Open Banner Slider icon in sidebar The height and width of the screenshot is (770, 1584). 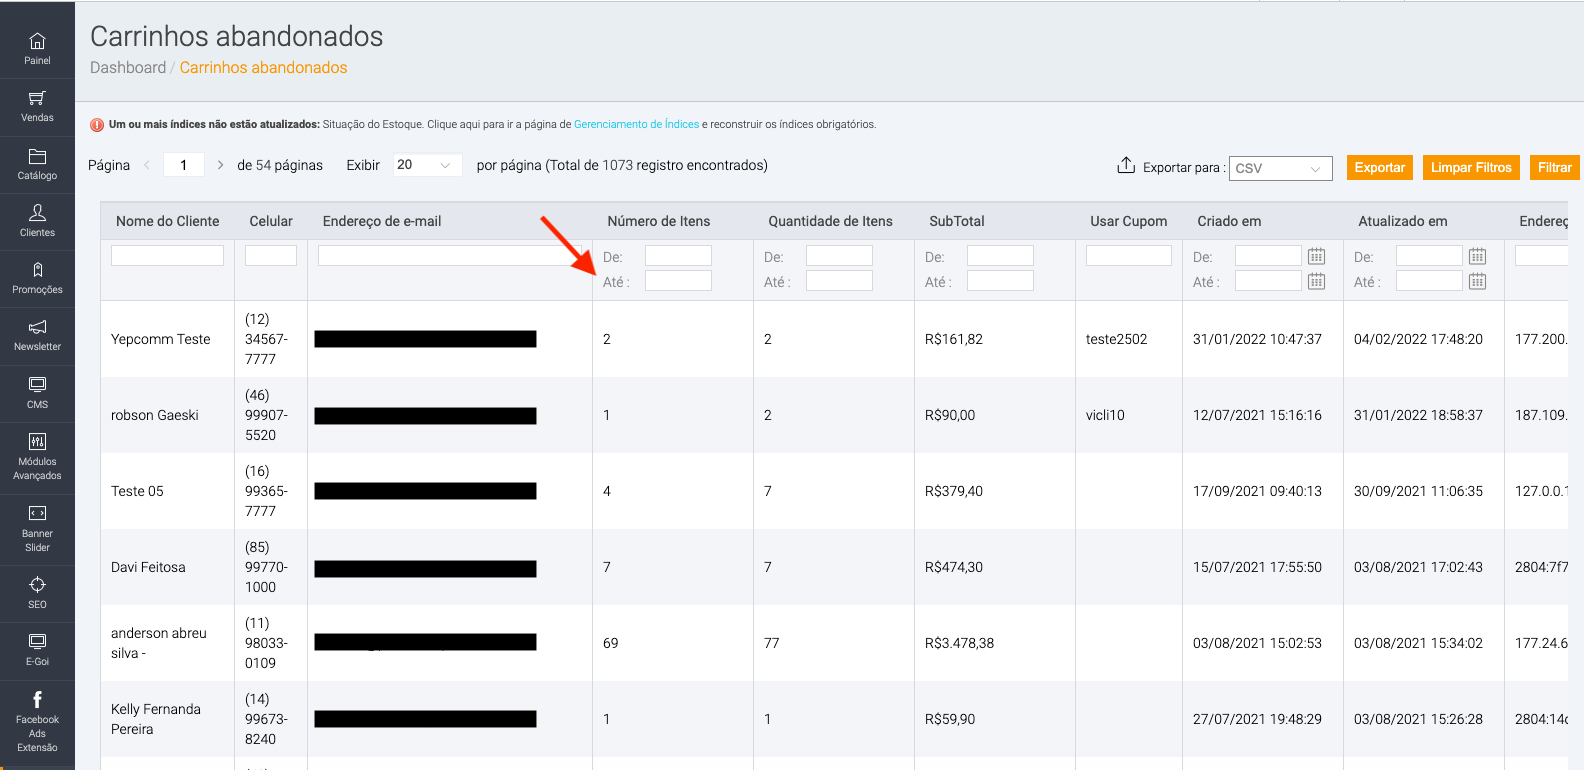pyautogui.click(x=37, y=513)
